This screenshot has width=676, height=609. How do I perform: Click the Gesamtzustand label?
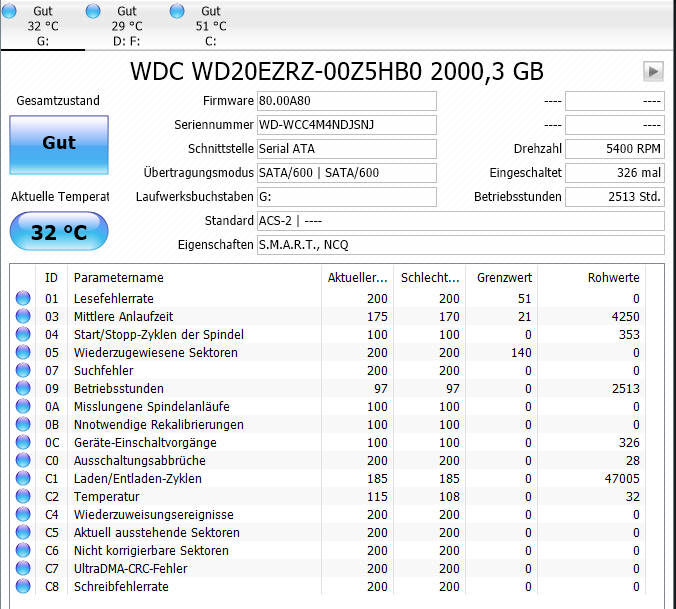click(58, 101)
